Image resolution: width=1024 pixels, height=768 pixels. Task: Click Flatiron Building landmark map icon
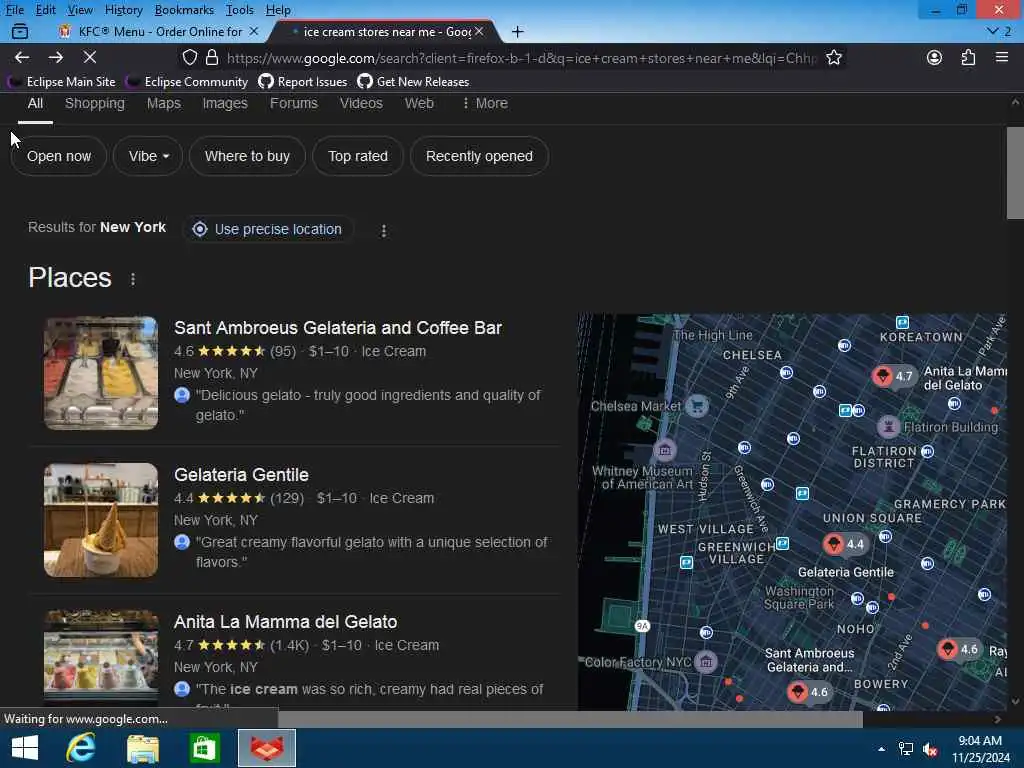coord(888,426)
